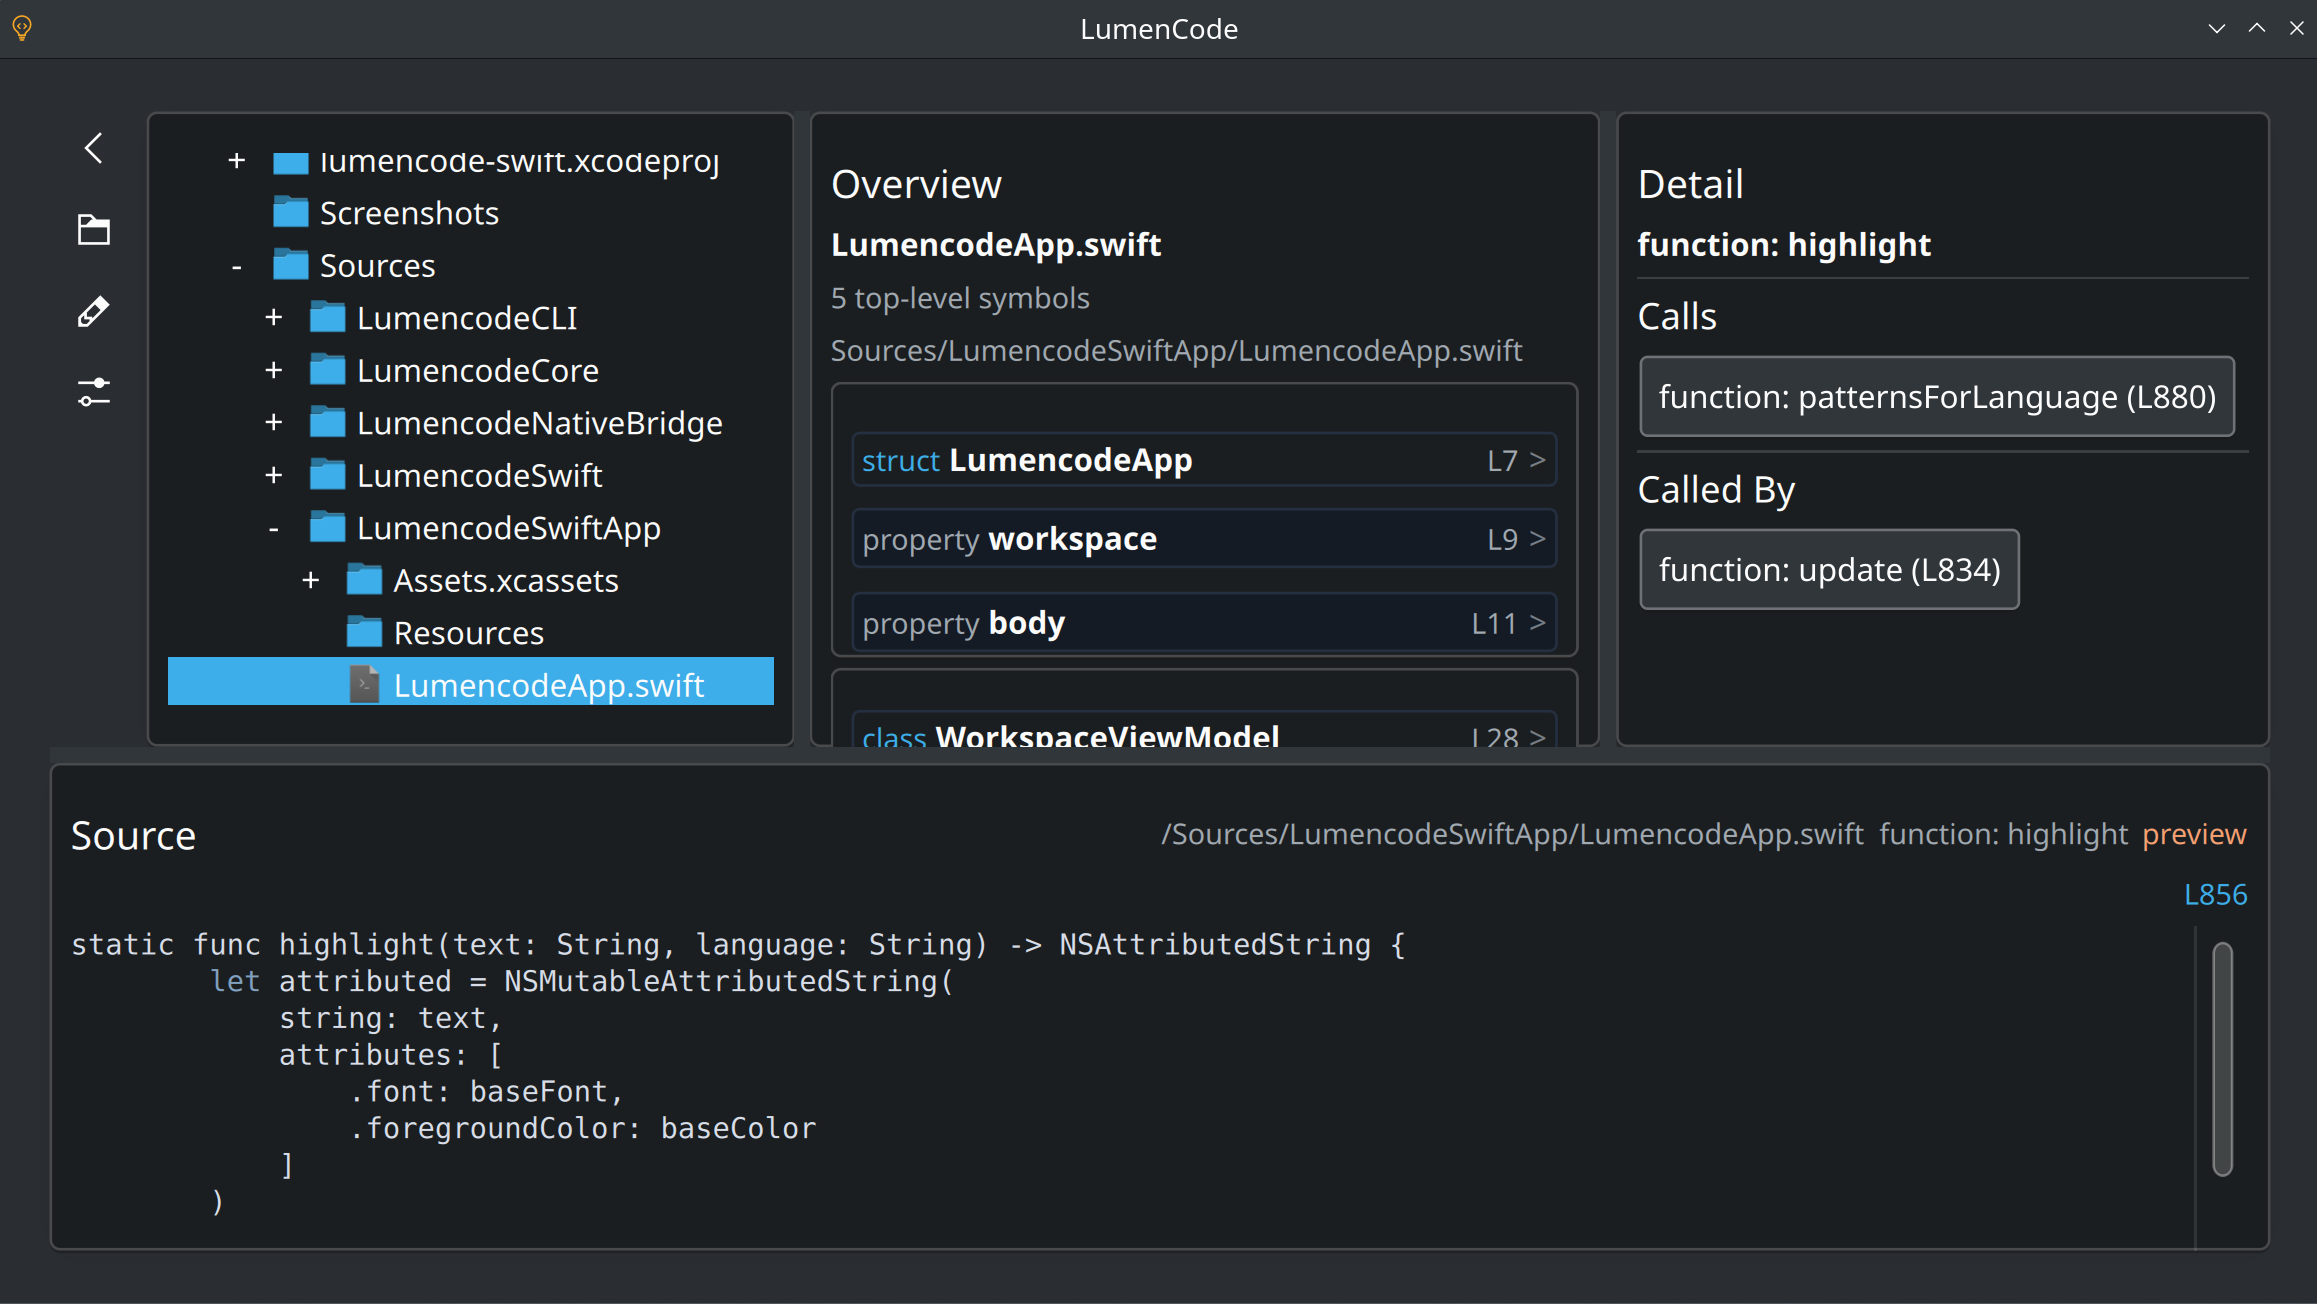Click function: update (L834) under Called By
This screenshot has height=1304, width=2317.
[1829, 569]
